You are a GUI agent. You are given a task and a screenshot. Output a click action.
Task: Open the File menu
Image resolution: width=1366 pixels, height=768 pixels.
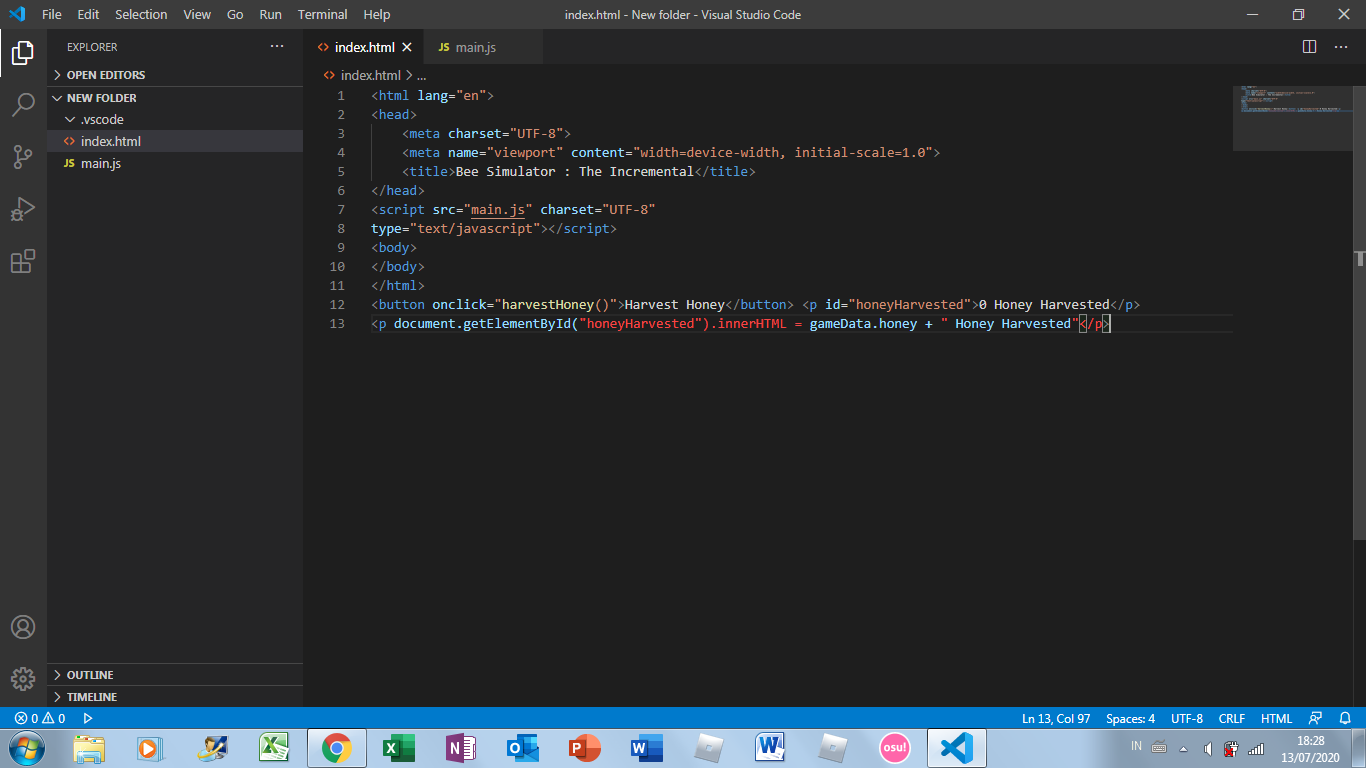52,14
